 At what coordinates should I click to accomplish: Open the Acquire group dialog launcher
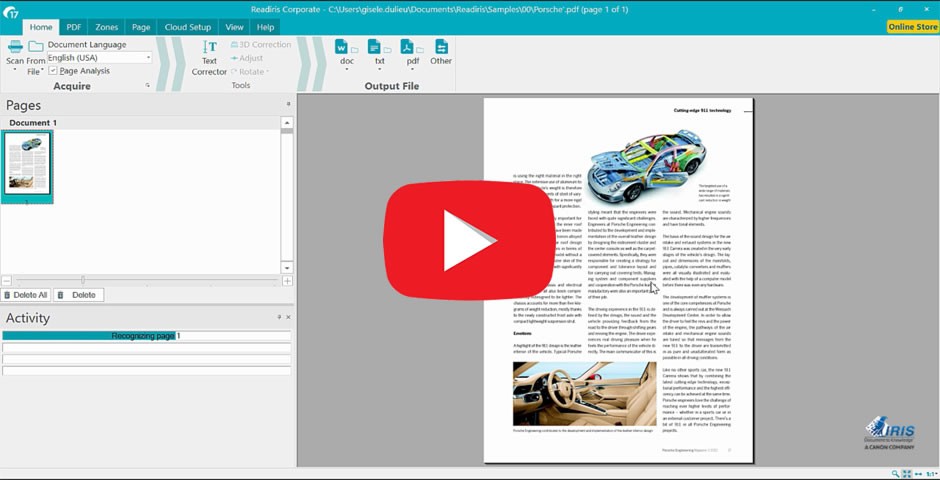[x=147, y=86]
